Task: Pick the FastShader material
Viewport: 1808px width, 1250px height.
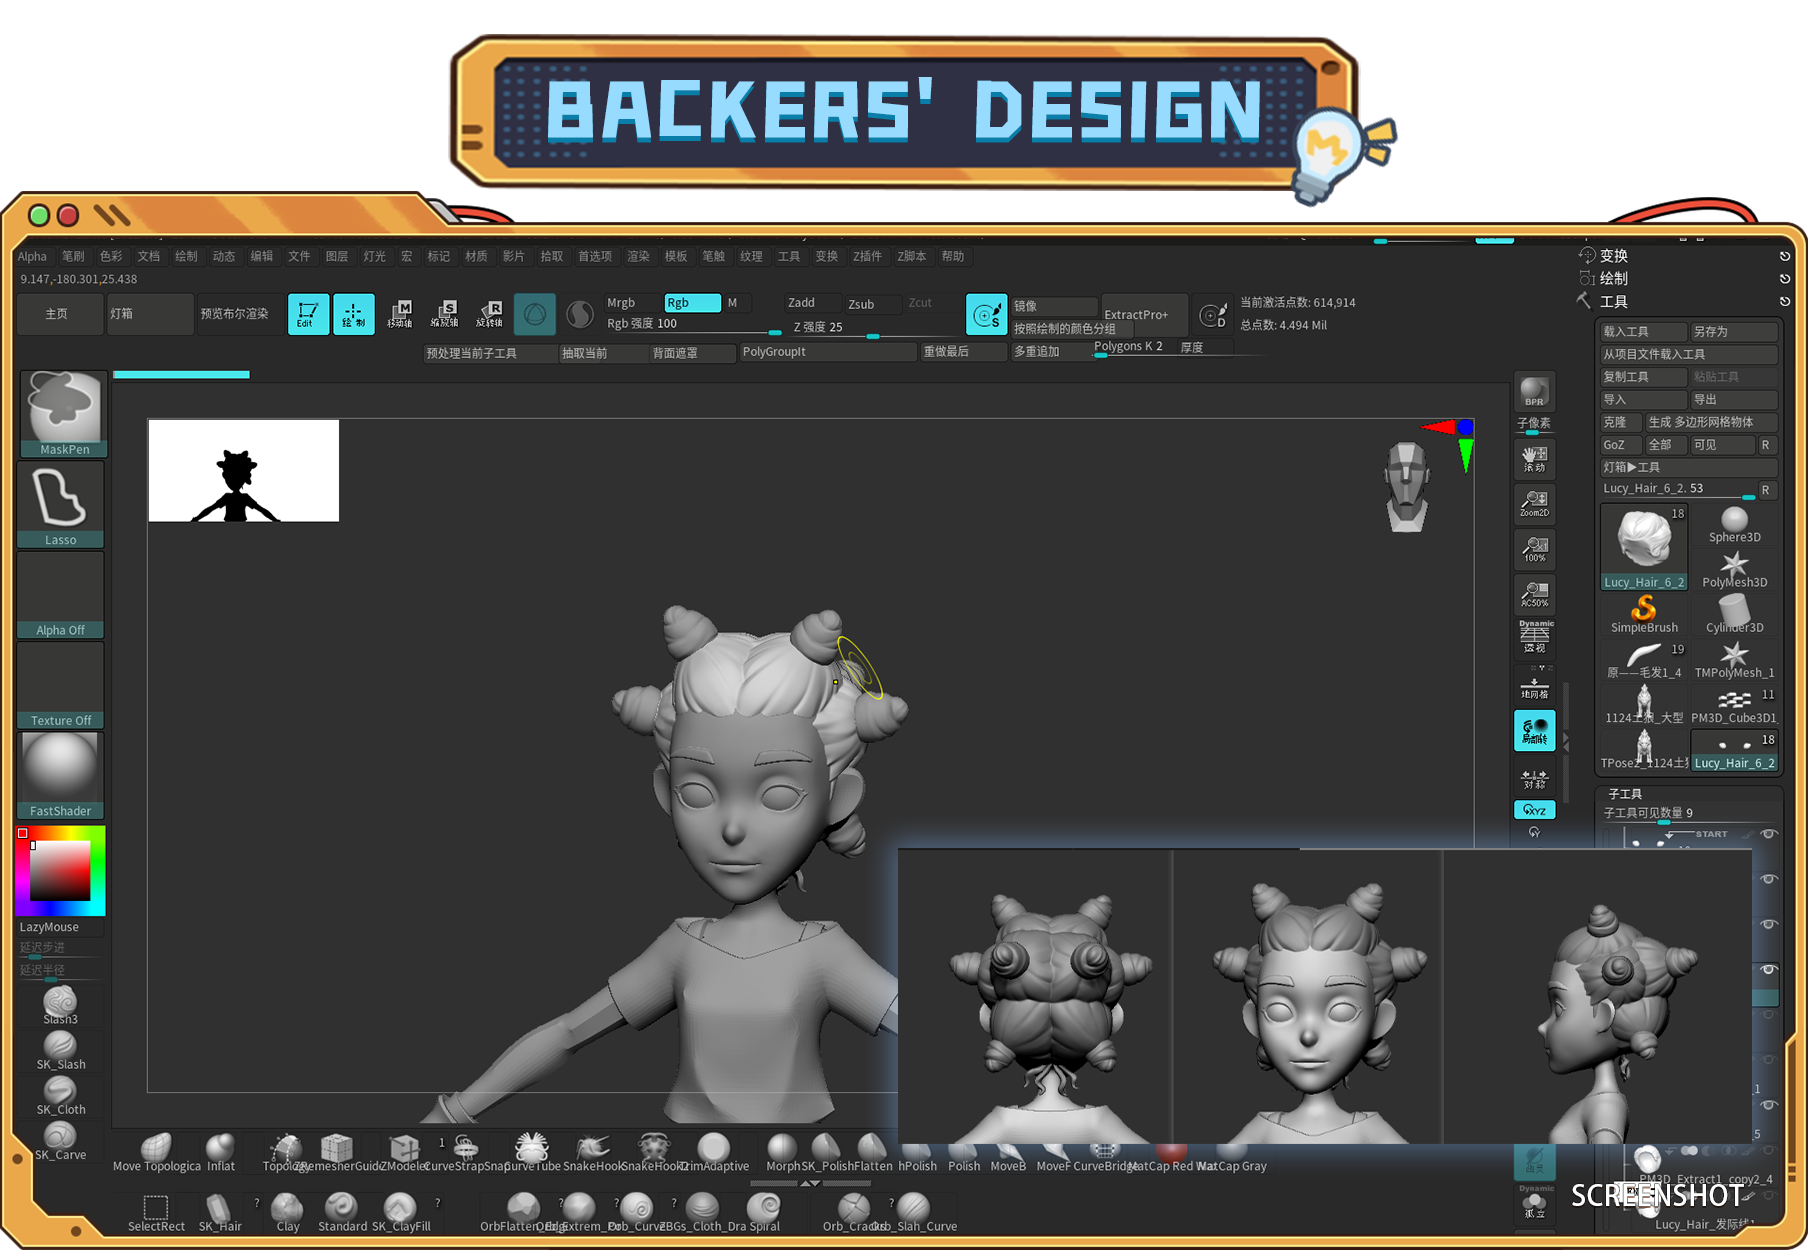Action: coord(61,775)
